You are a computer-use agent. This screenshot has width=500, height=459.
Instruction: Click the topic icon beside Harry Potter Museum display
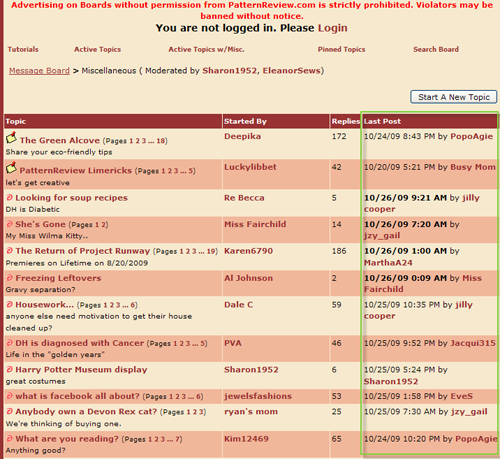coord(10,369)
